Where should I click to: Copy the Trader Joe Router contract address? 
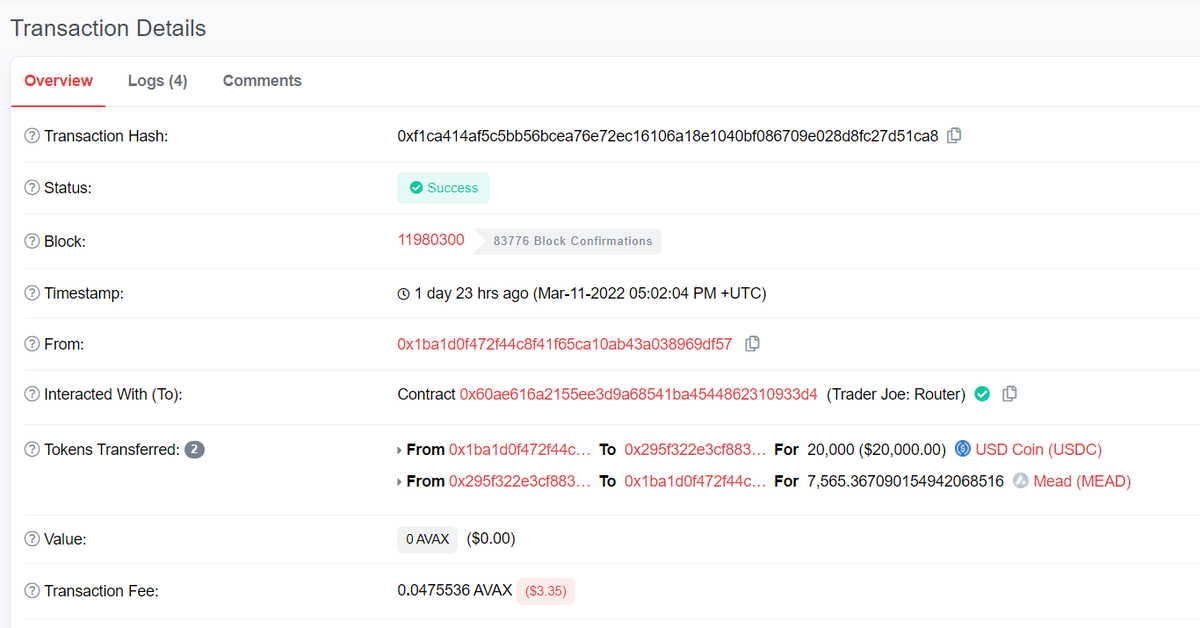pos(1010,394)
